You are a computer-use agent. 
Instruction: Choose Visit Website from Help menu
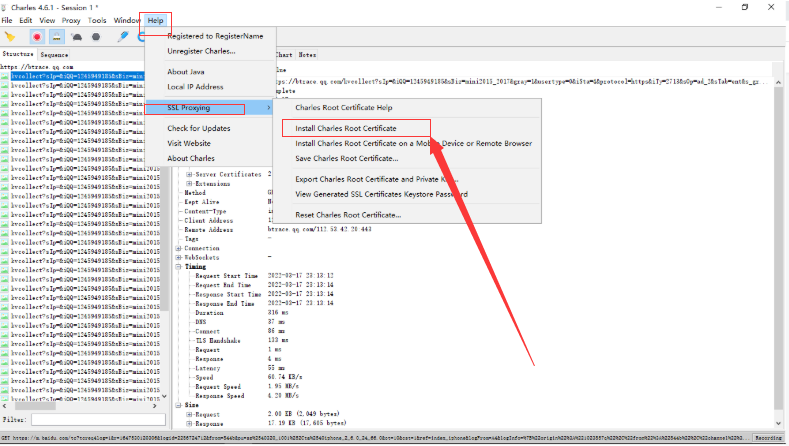pyautogui.click(x=189, y=143)
